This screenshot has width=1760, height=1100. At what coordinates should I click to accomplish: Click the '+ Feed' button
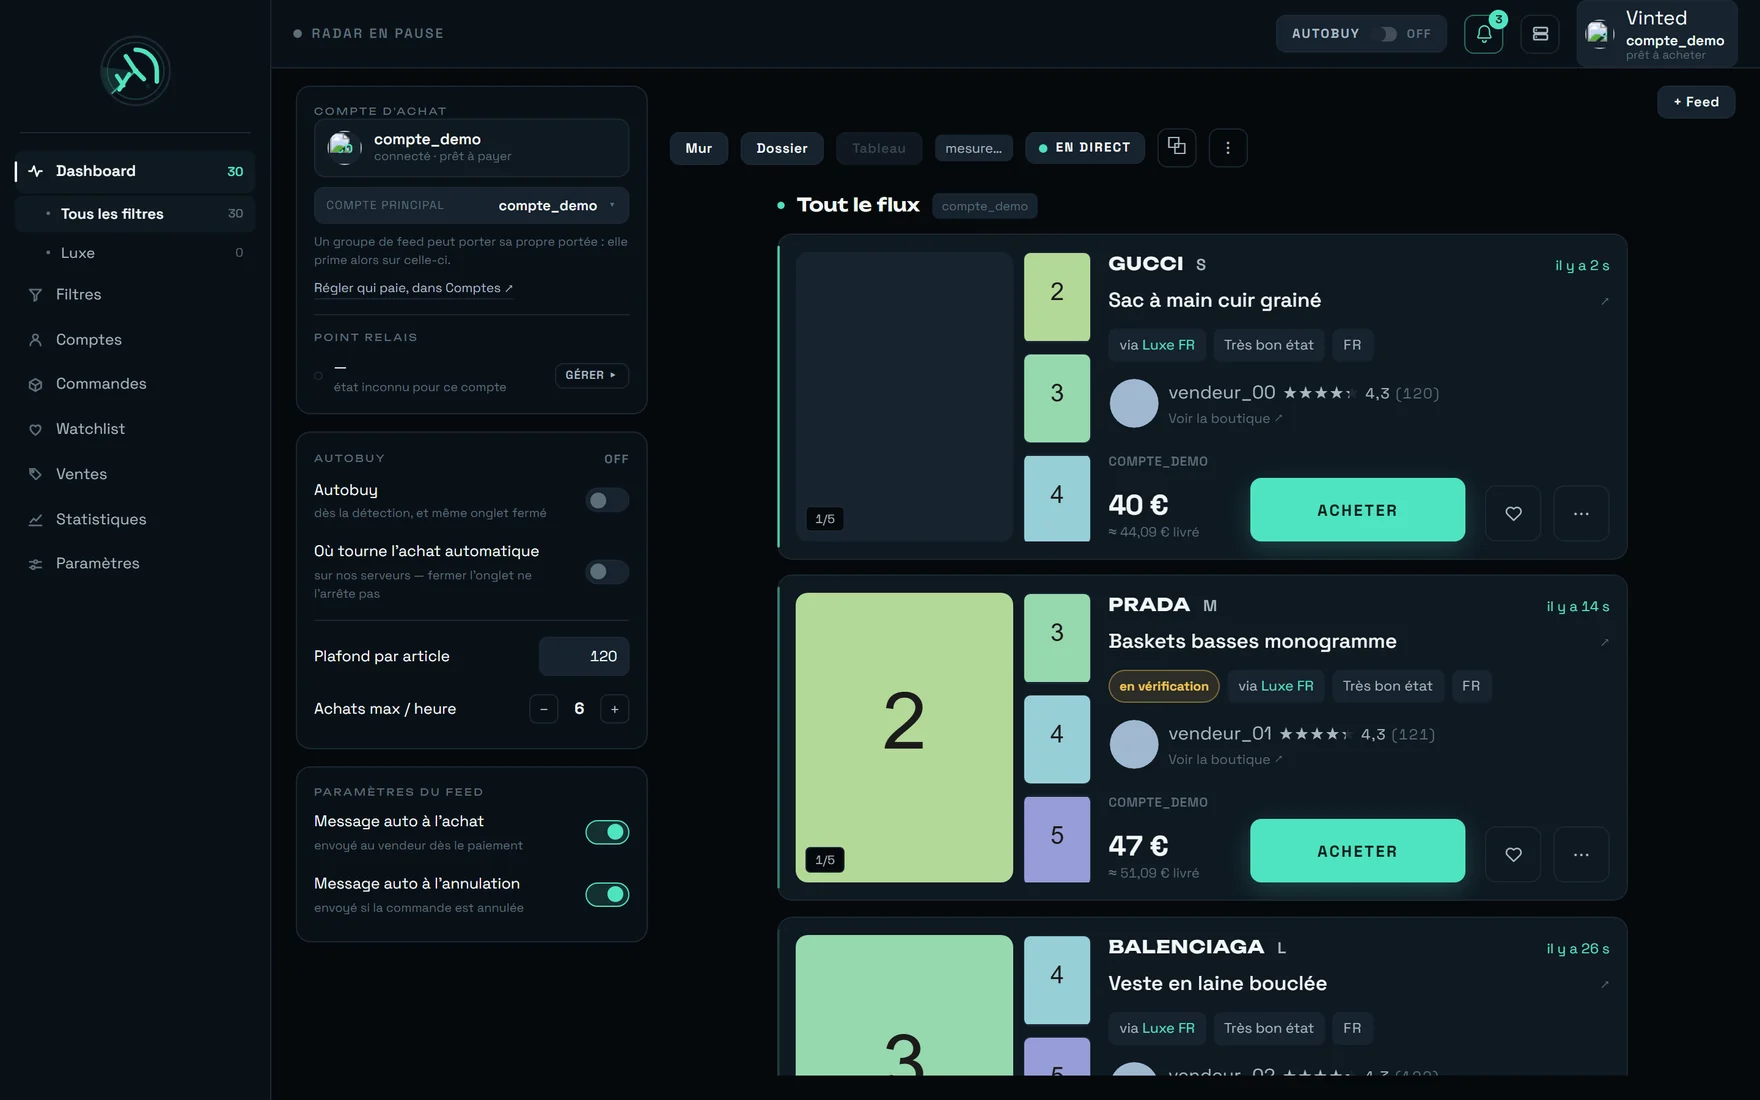[x=1696, y=102]
